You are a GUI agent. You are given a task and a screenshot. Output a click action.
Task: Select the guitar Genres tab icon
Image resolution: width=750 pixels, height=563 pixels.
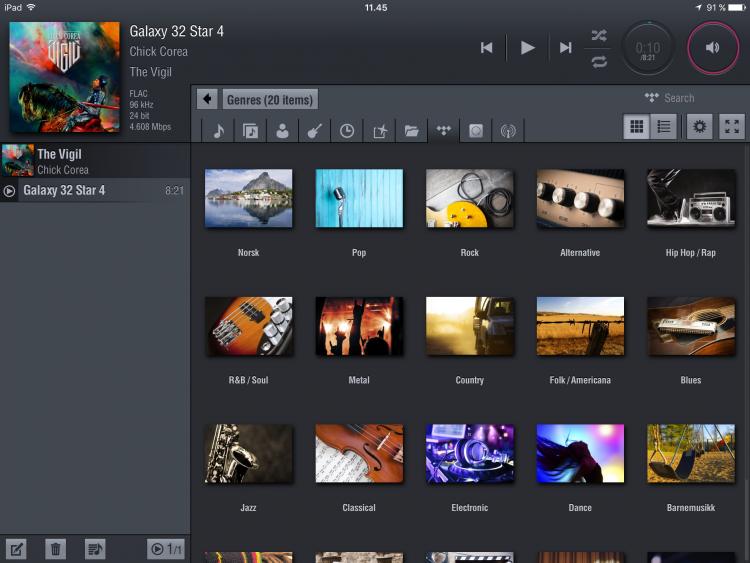[314, 131]
